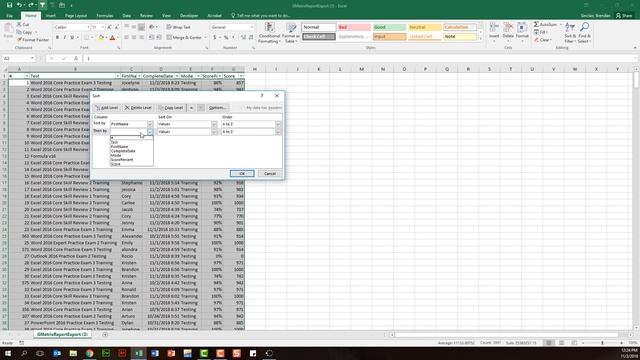
Task: Apply the Good cell style
Action: (389, 27)
